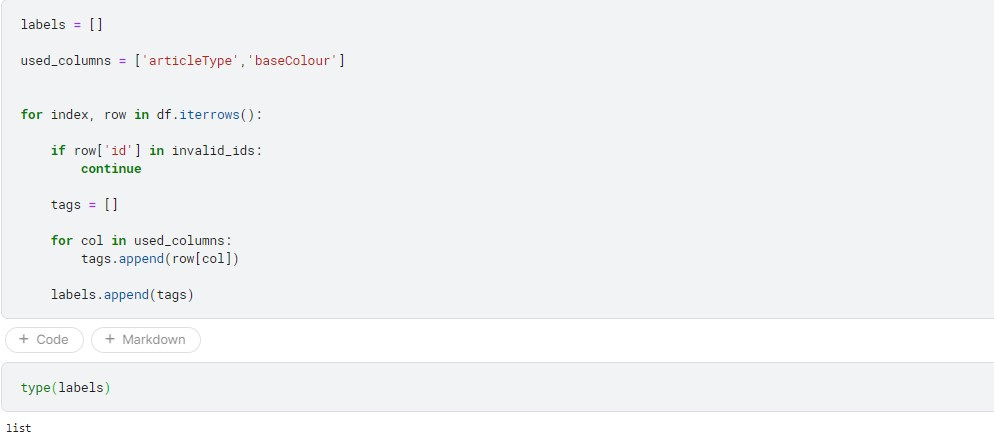This screenshot has width=994, height=443.
Task: Click the plus icon on Markdown button
Action: (110, 340)
